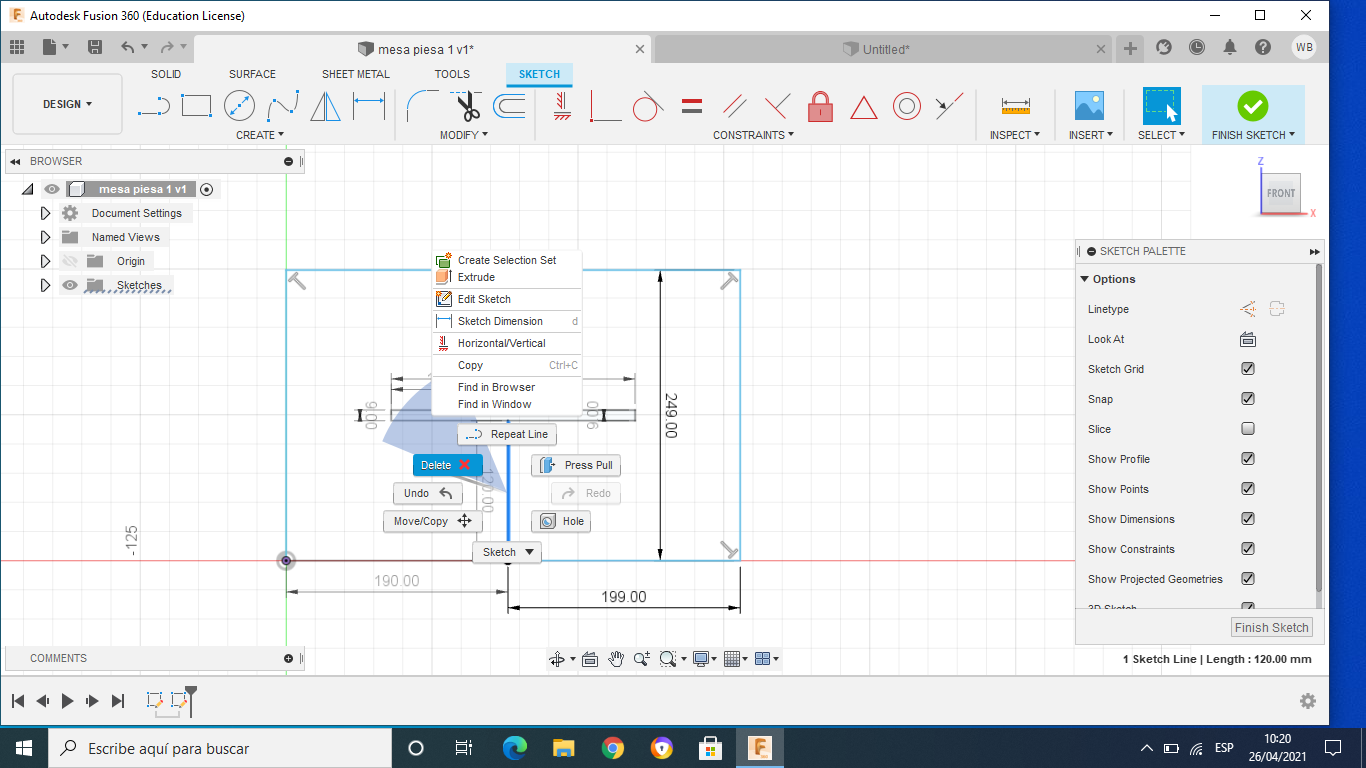The width and height of the screenshot is (1366, 768).
Task: Choose the Concentric constraint icon
Action: pos(906,105)
